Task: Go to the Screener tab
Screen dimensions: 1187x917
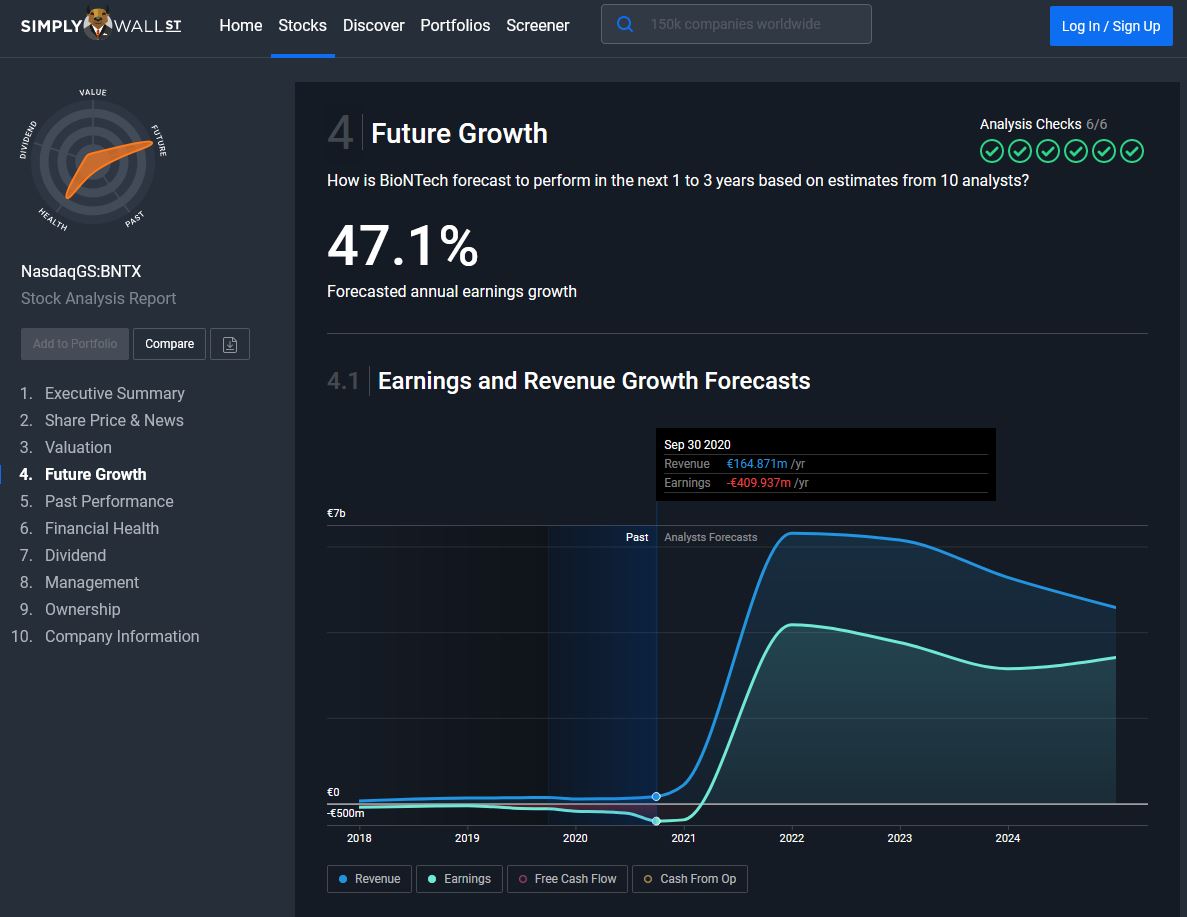Action: click(537, 26)
